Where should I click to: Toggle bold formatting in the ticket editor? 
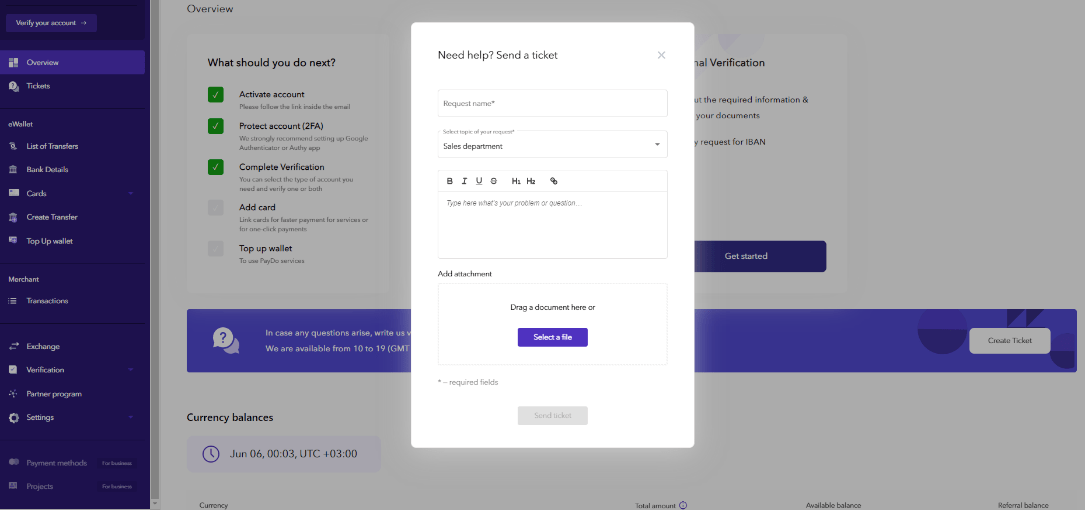click(x=450, y=181)
